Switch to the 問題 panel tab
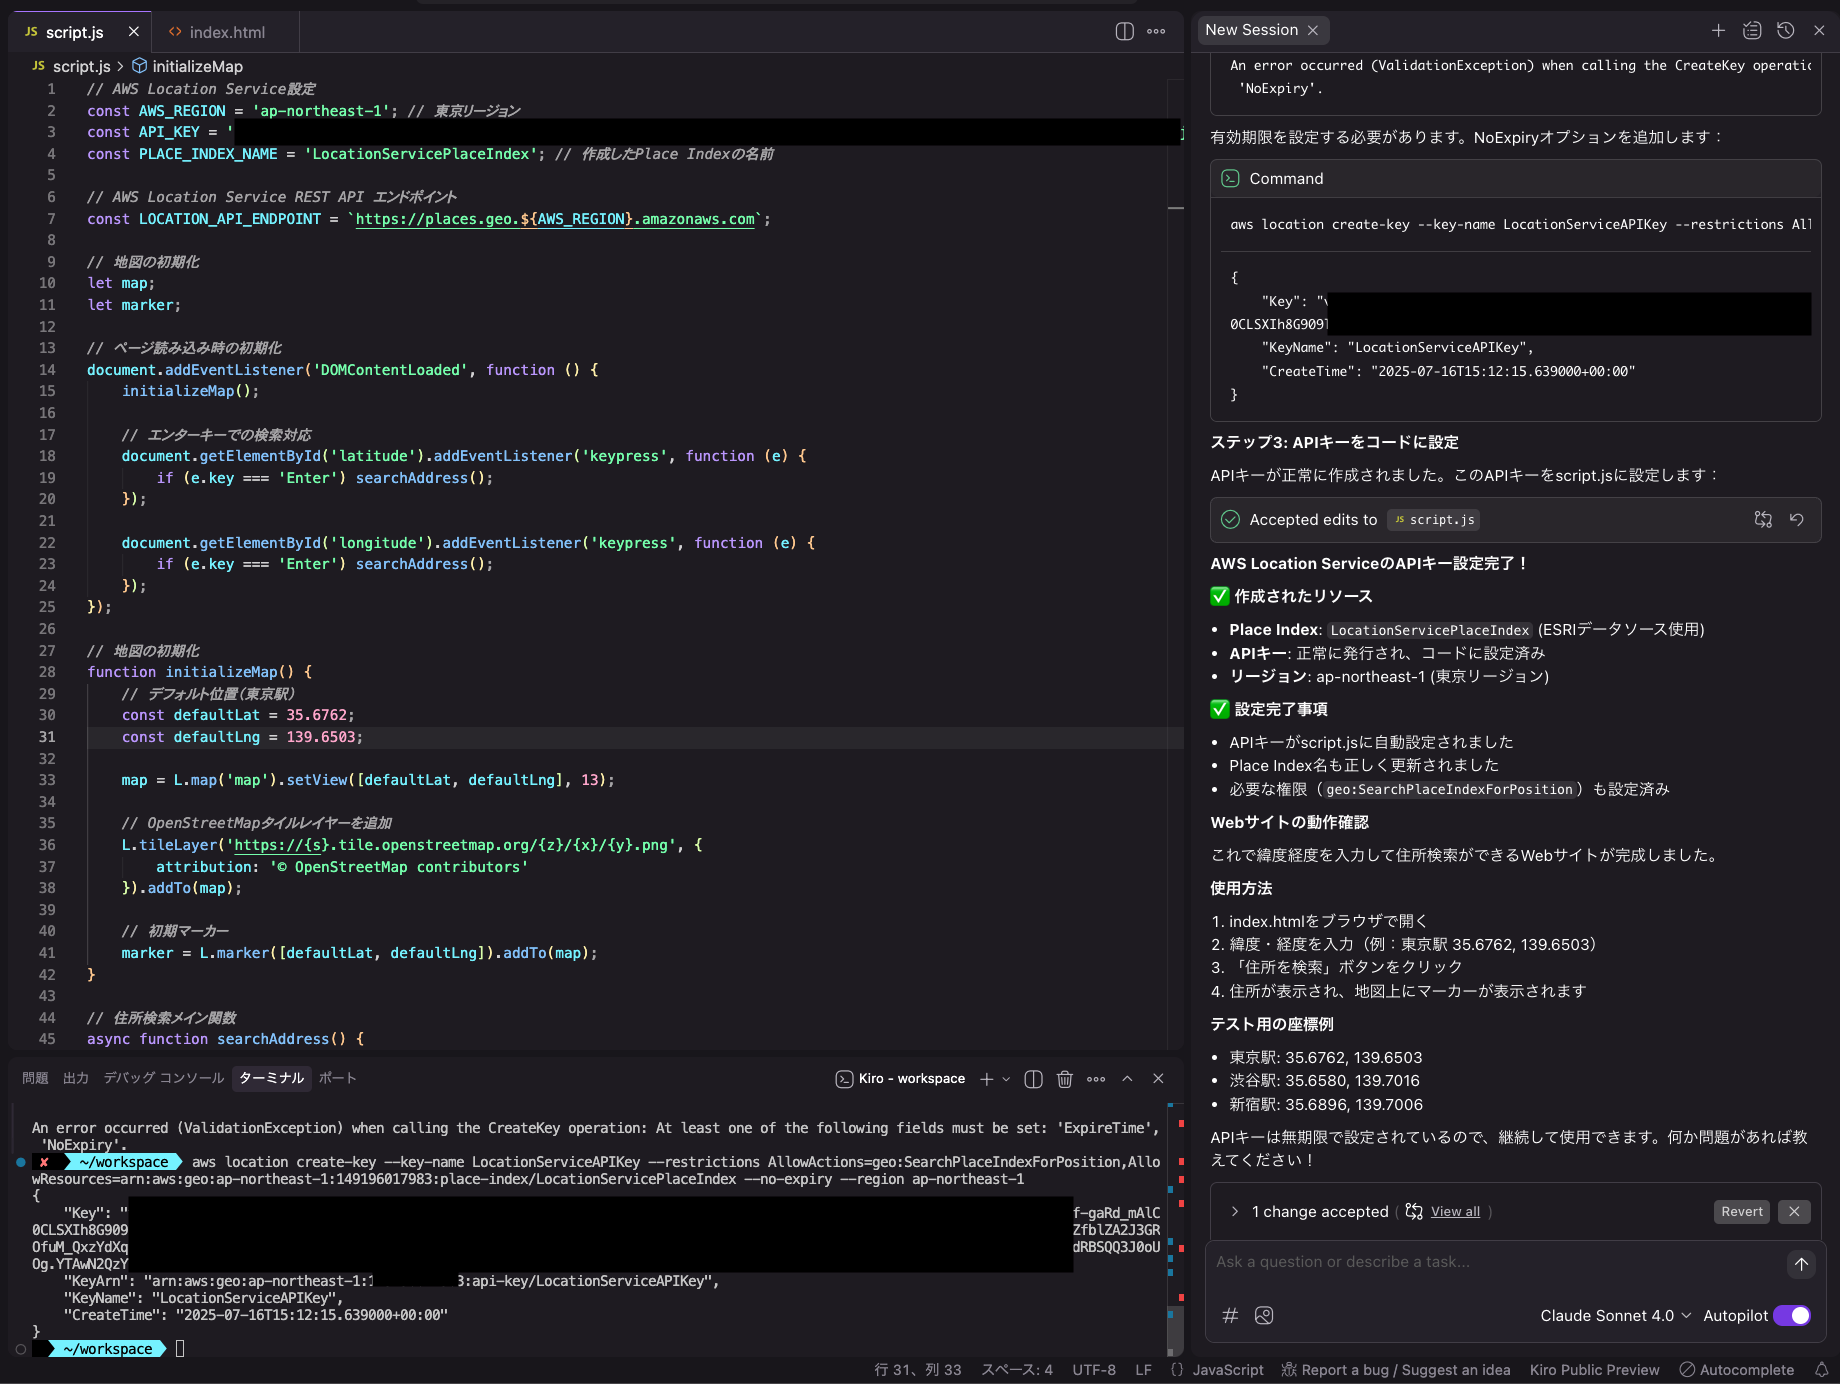Image resolution: width=1840 pixels, height=1384 pixels. coord(35,1078)
